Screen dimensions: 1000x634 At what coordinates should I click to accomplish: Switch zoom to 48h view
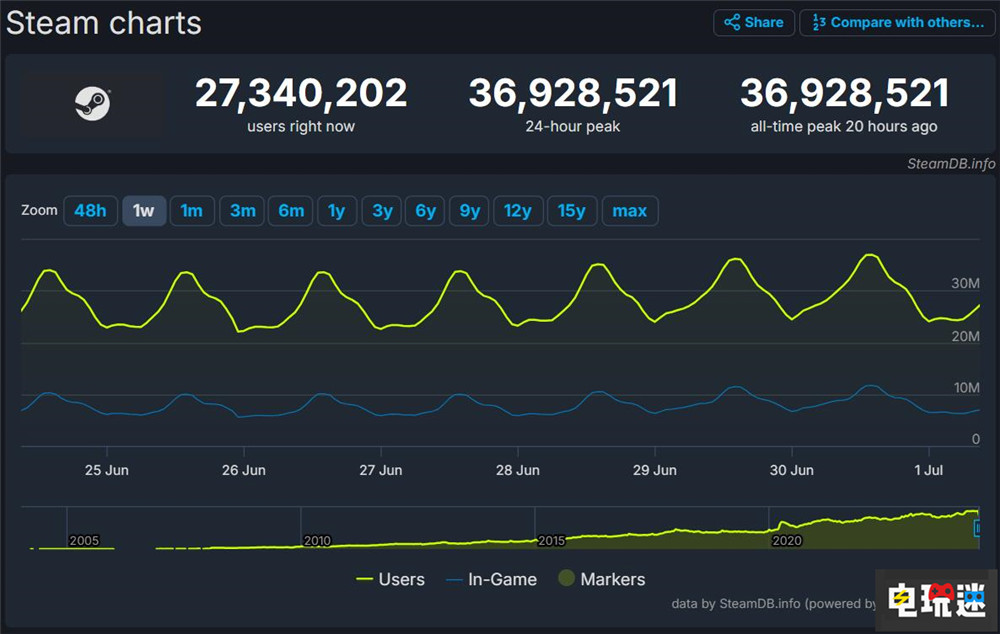click(90, 210)
